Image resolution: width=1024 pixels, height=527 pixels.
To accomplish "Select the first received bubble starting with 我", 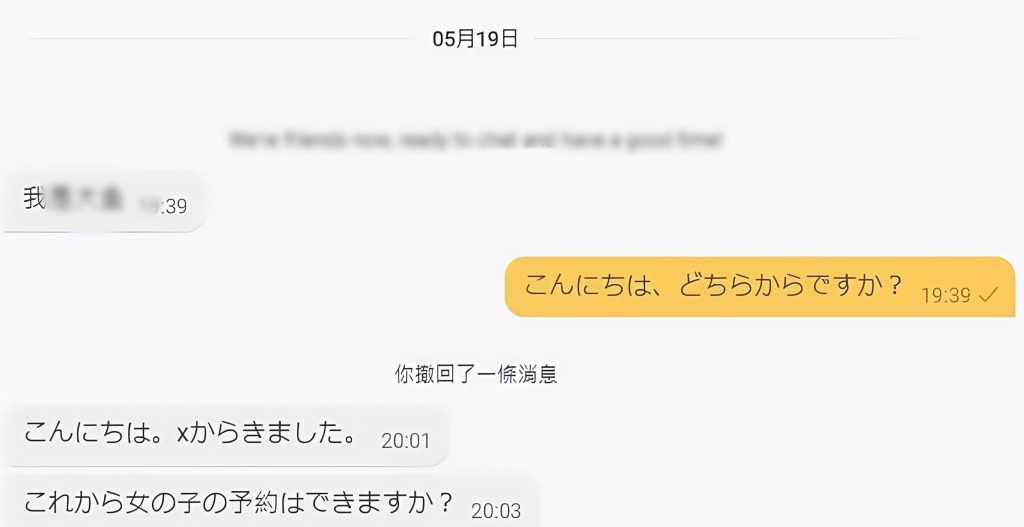I will point(104,201).
